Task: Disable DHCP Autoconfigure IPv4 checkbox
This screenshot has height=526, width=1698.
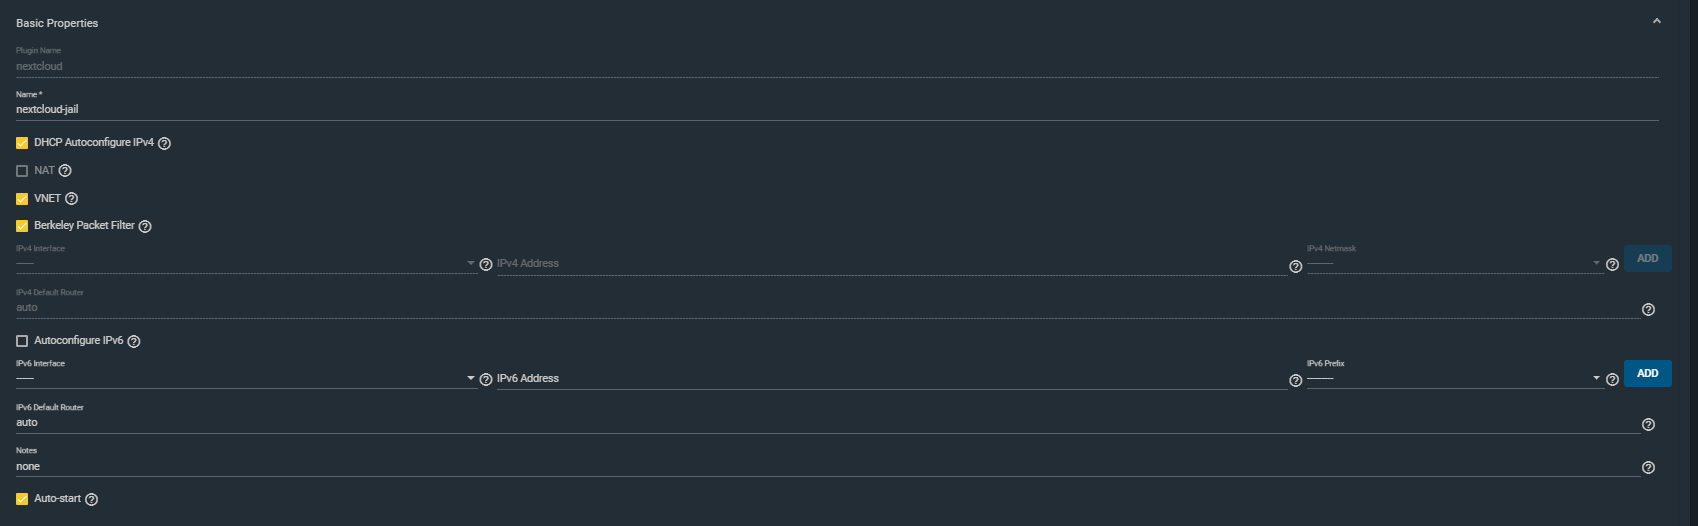Action: click(22, 143)
